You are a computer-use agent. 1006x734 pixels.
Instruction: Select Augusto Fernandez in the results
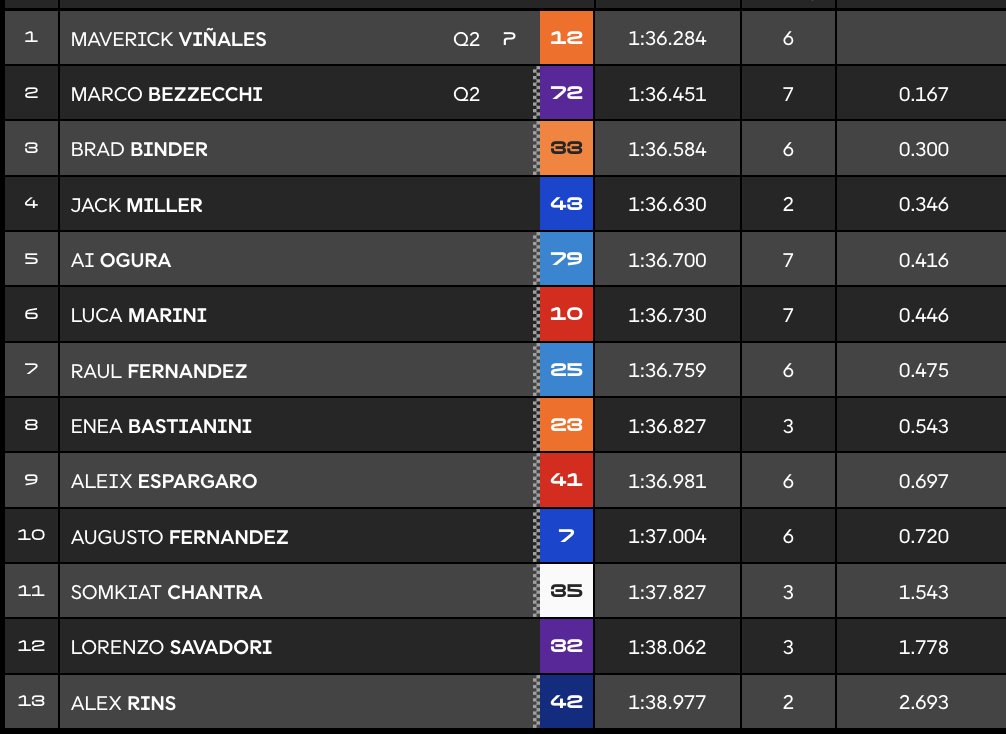(179, 537)
